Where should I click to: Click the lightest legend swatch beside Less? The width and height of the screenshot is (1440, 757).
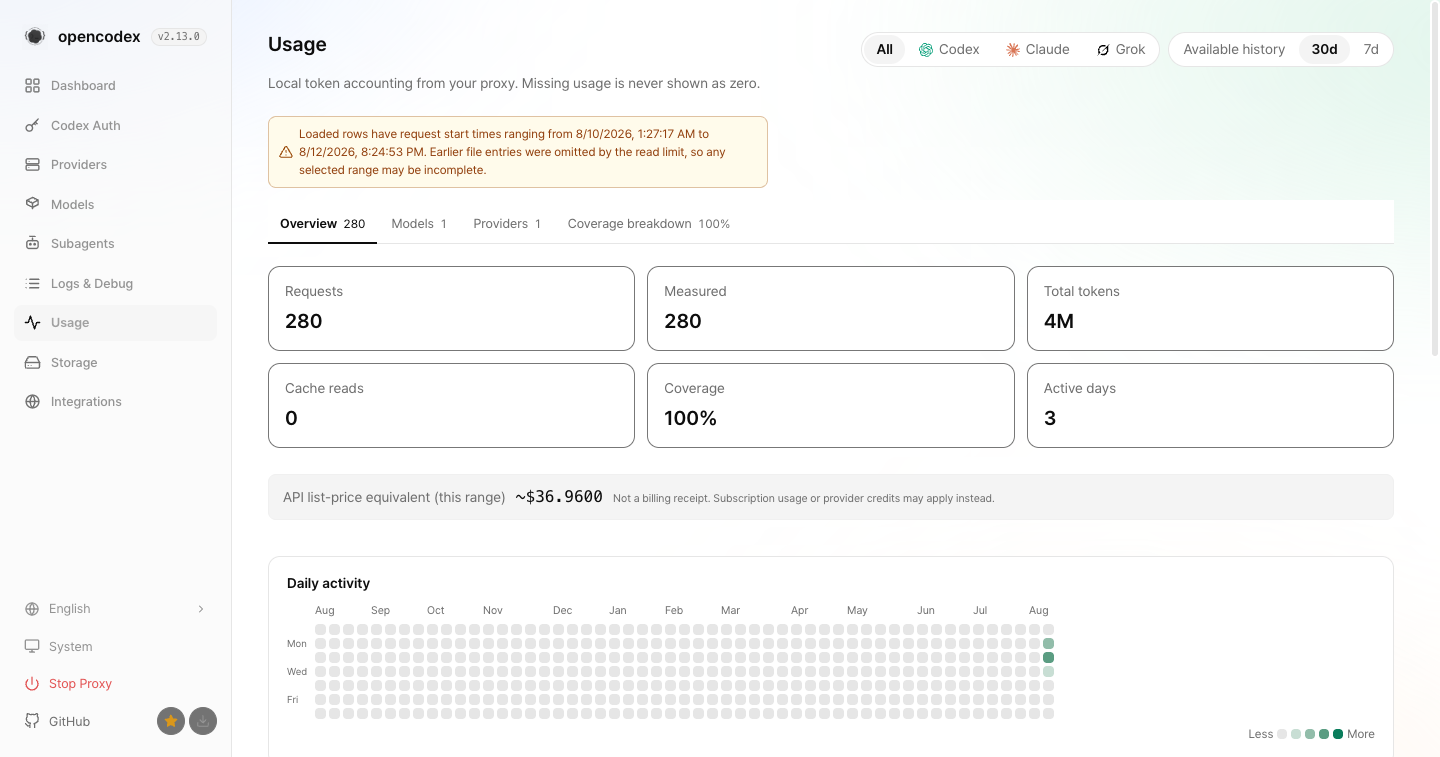(x=1282, y=734)
